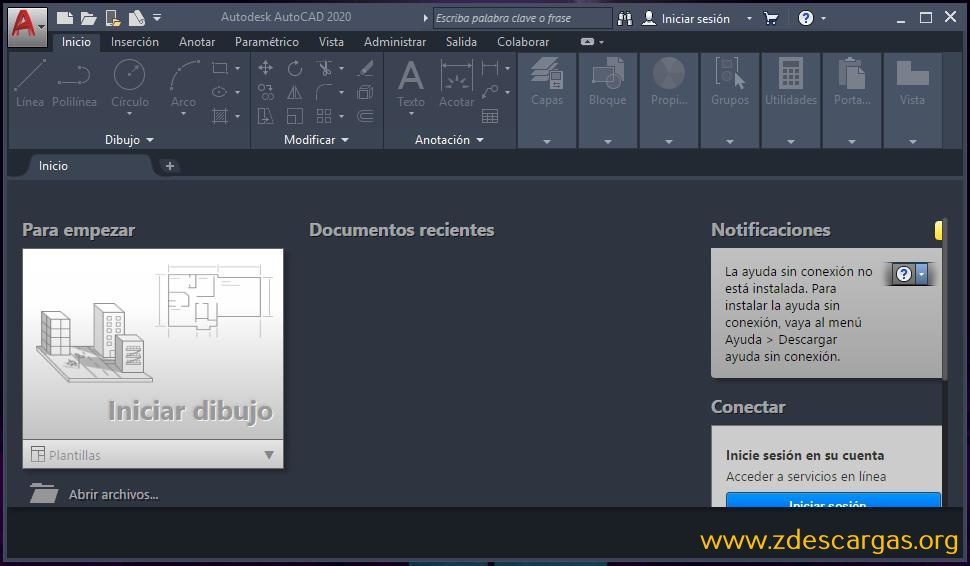Switch to the Administrar ribbon tab
The height and width of the screenshot is (566, 970).
pyautogui.click(x=395, y=42)
